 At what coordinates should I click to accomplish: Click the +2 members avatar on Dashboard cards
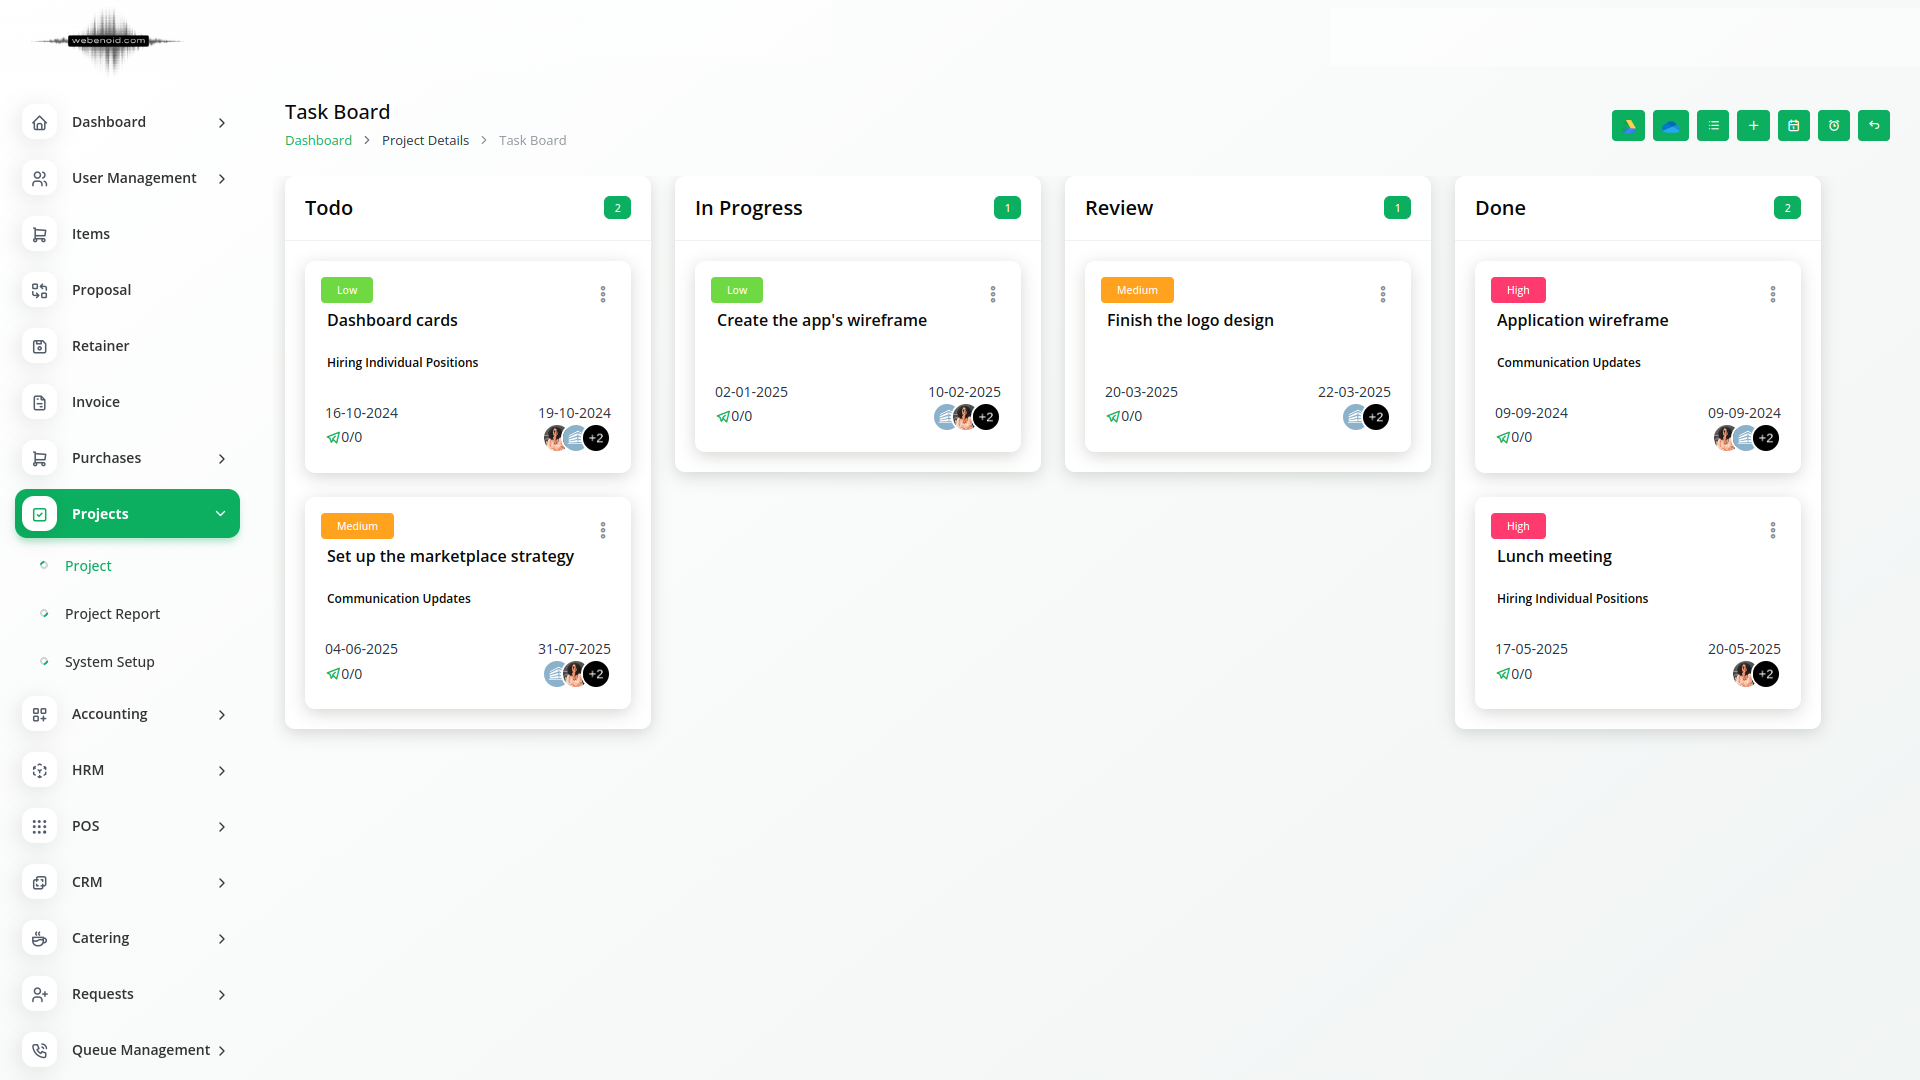pos(596,438)
